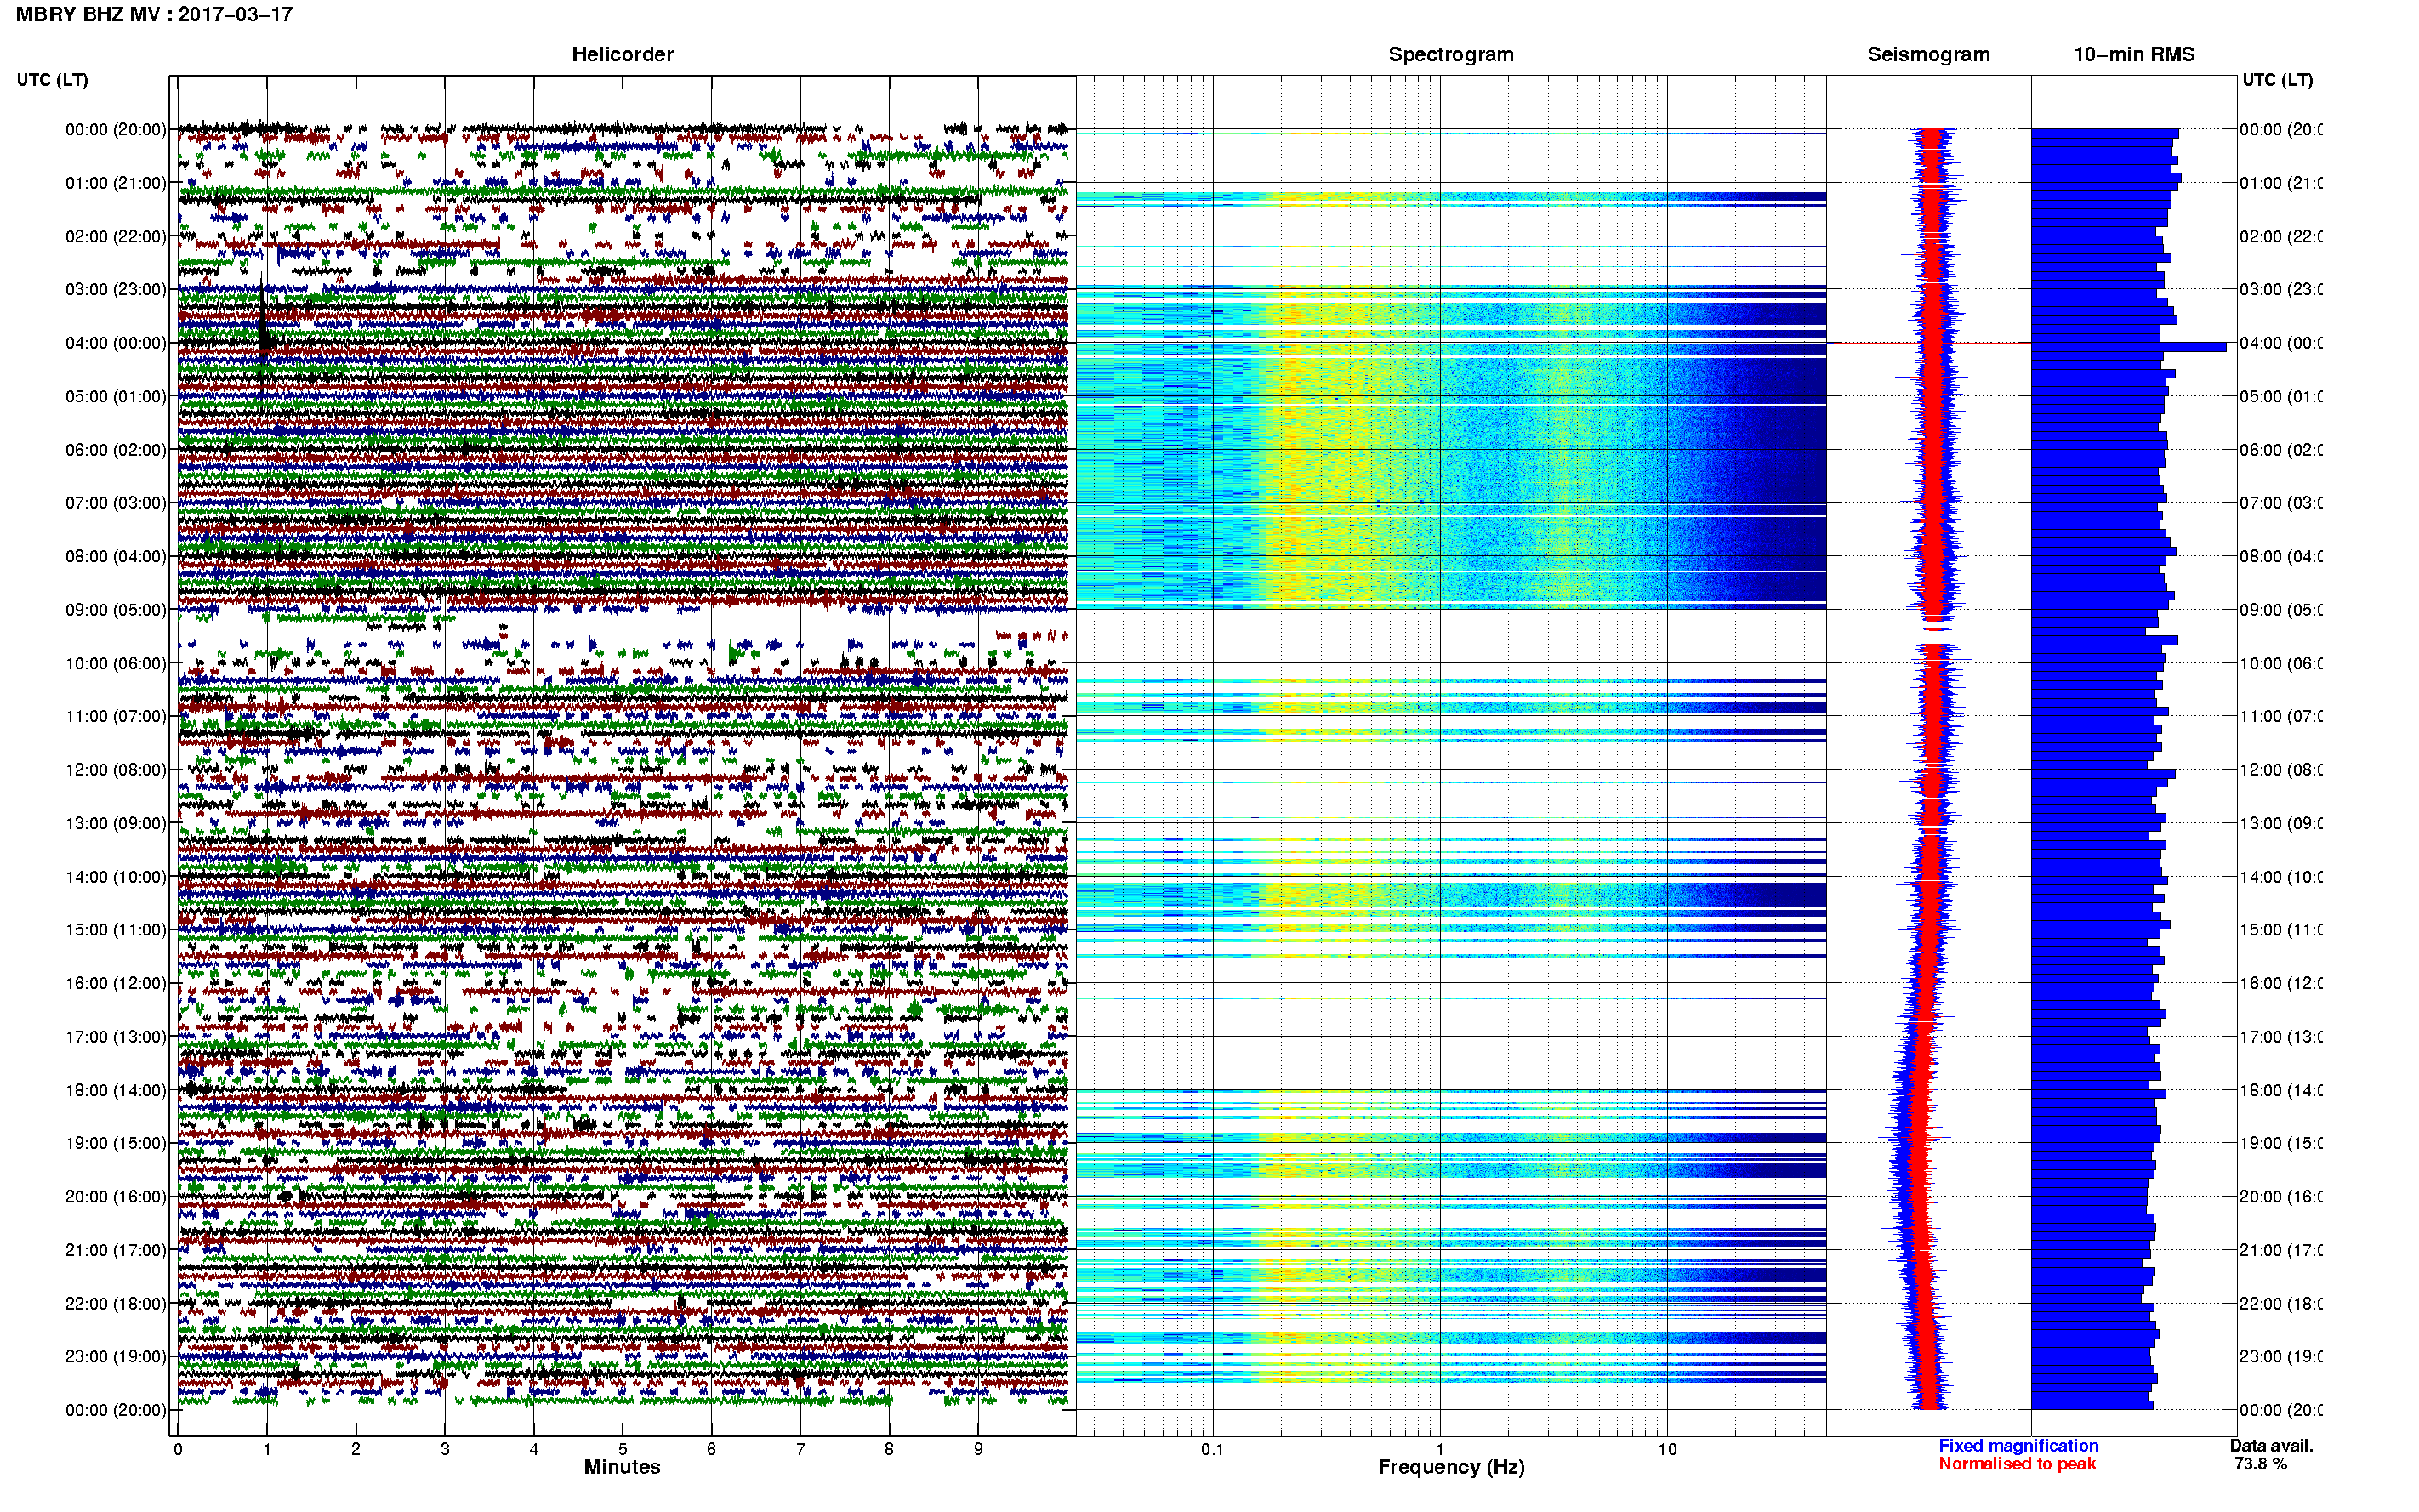This screenshot has height=1512, width=2419.
Task: Click the Minutes axis tick '4'
Action: point(534,1449)
